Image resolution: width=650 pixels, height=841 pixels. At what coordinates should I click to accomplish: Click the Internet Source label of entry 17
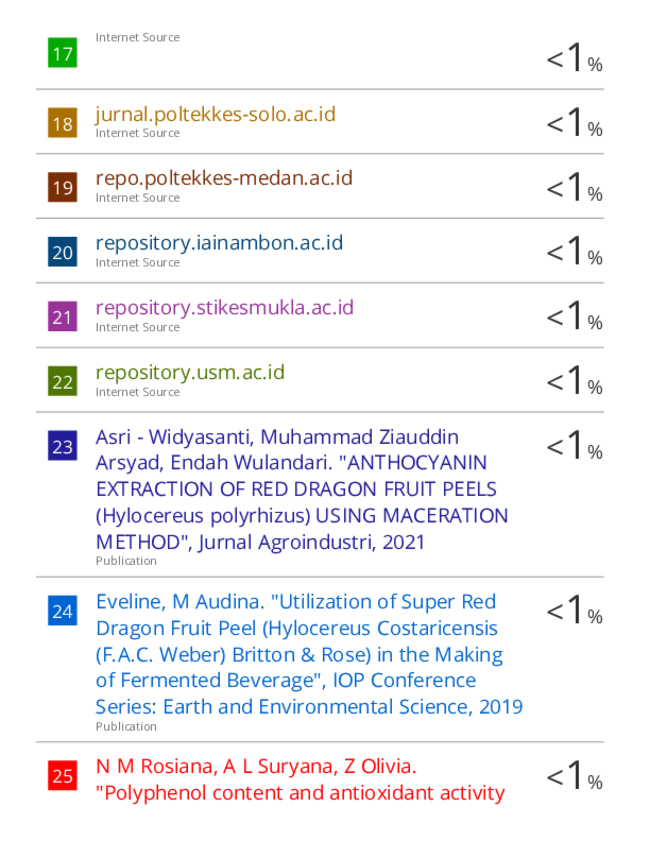coord(138,38)
